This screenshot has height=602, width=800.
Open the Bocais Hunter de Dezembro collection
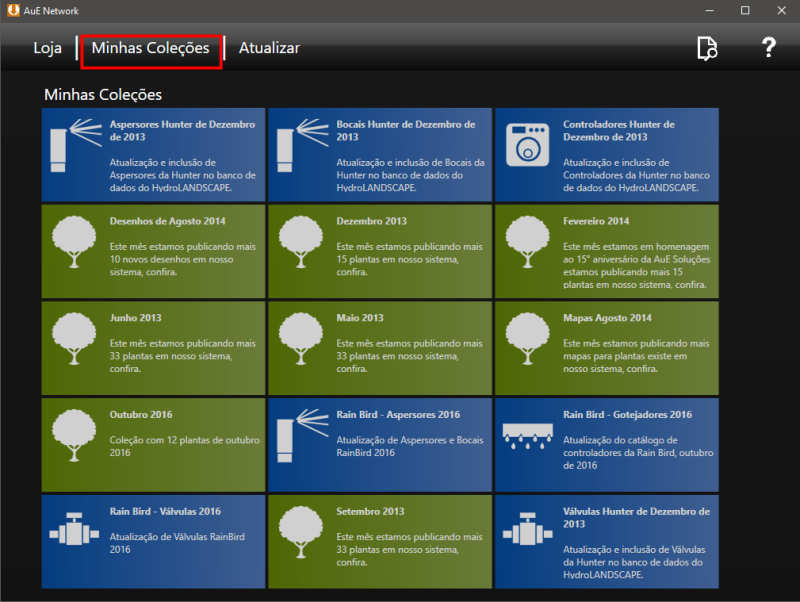point(380,155)
